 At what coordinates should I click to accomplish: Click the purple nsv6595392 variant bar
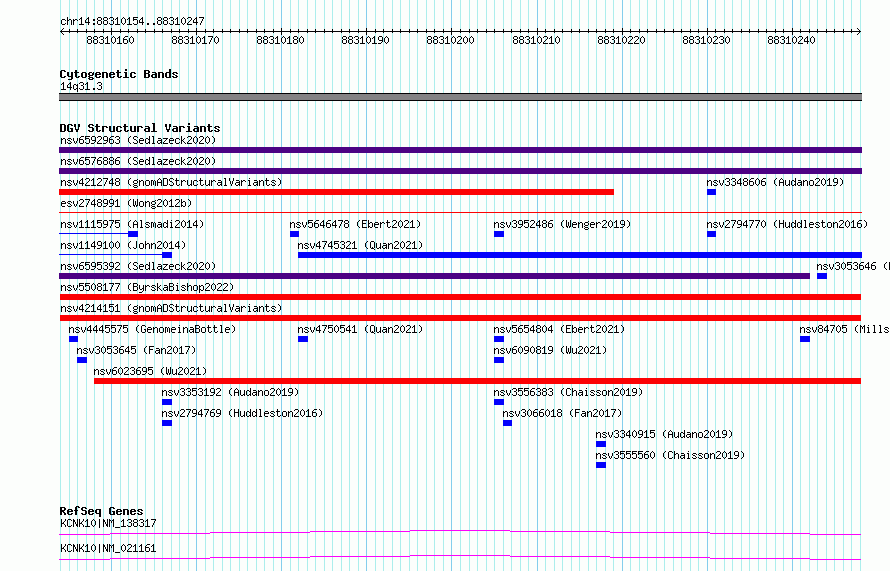435,276
